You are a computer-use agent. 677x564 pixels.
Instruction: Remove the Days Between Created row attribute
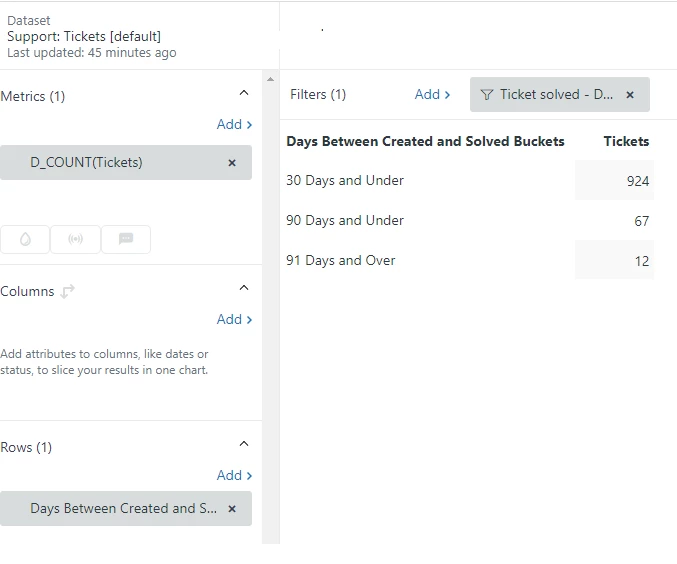coord(232,508)
